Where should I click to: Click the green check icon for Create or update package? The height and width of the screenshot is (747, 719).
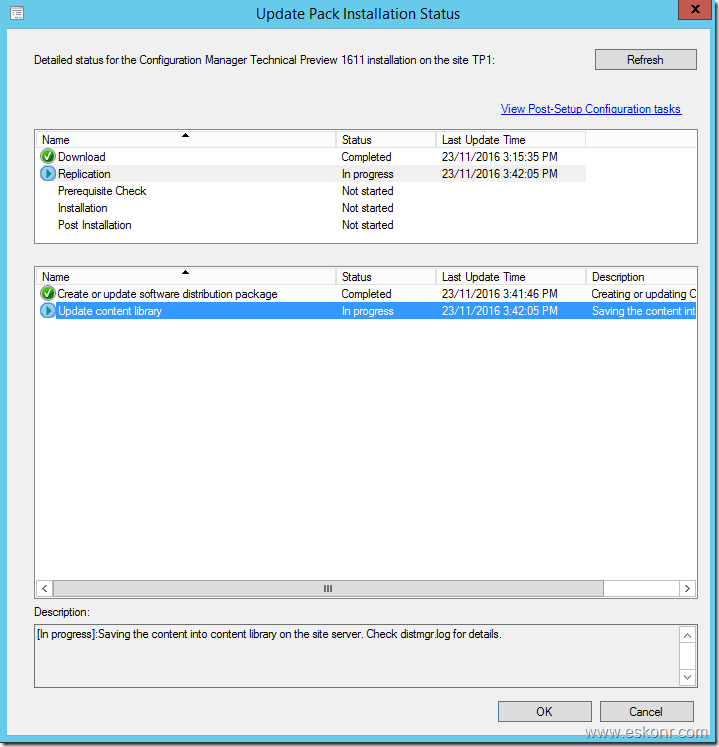click(x=48, y=293)
